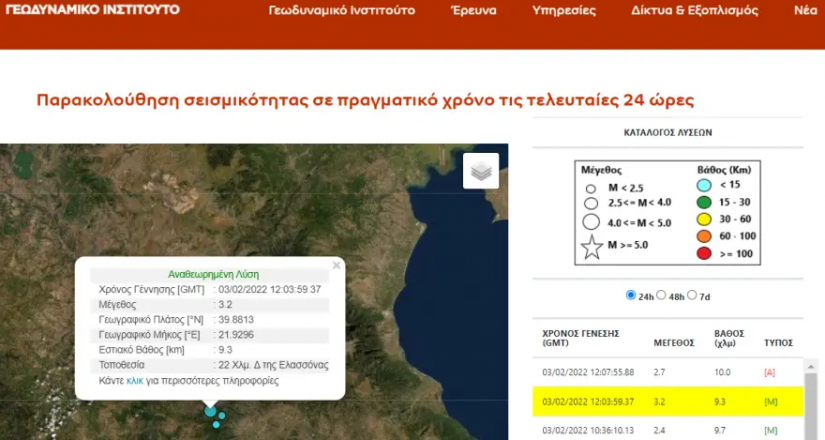Image resolution: width=825 pixels, height=440 pixels.
Task: Click the 'κλικ' link for more information
Action: 135,381
